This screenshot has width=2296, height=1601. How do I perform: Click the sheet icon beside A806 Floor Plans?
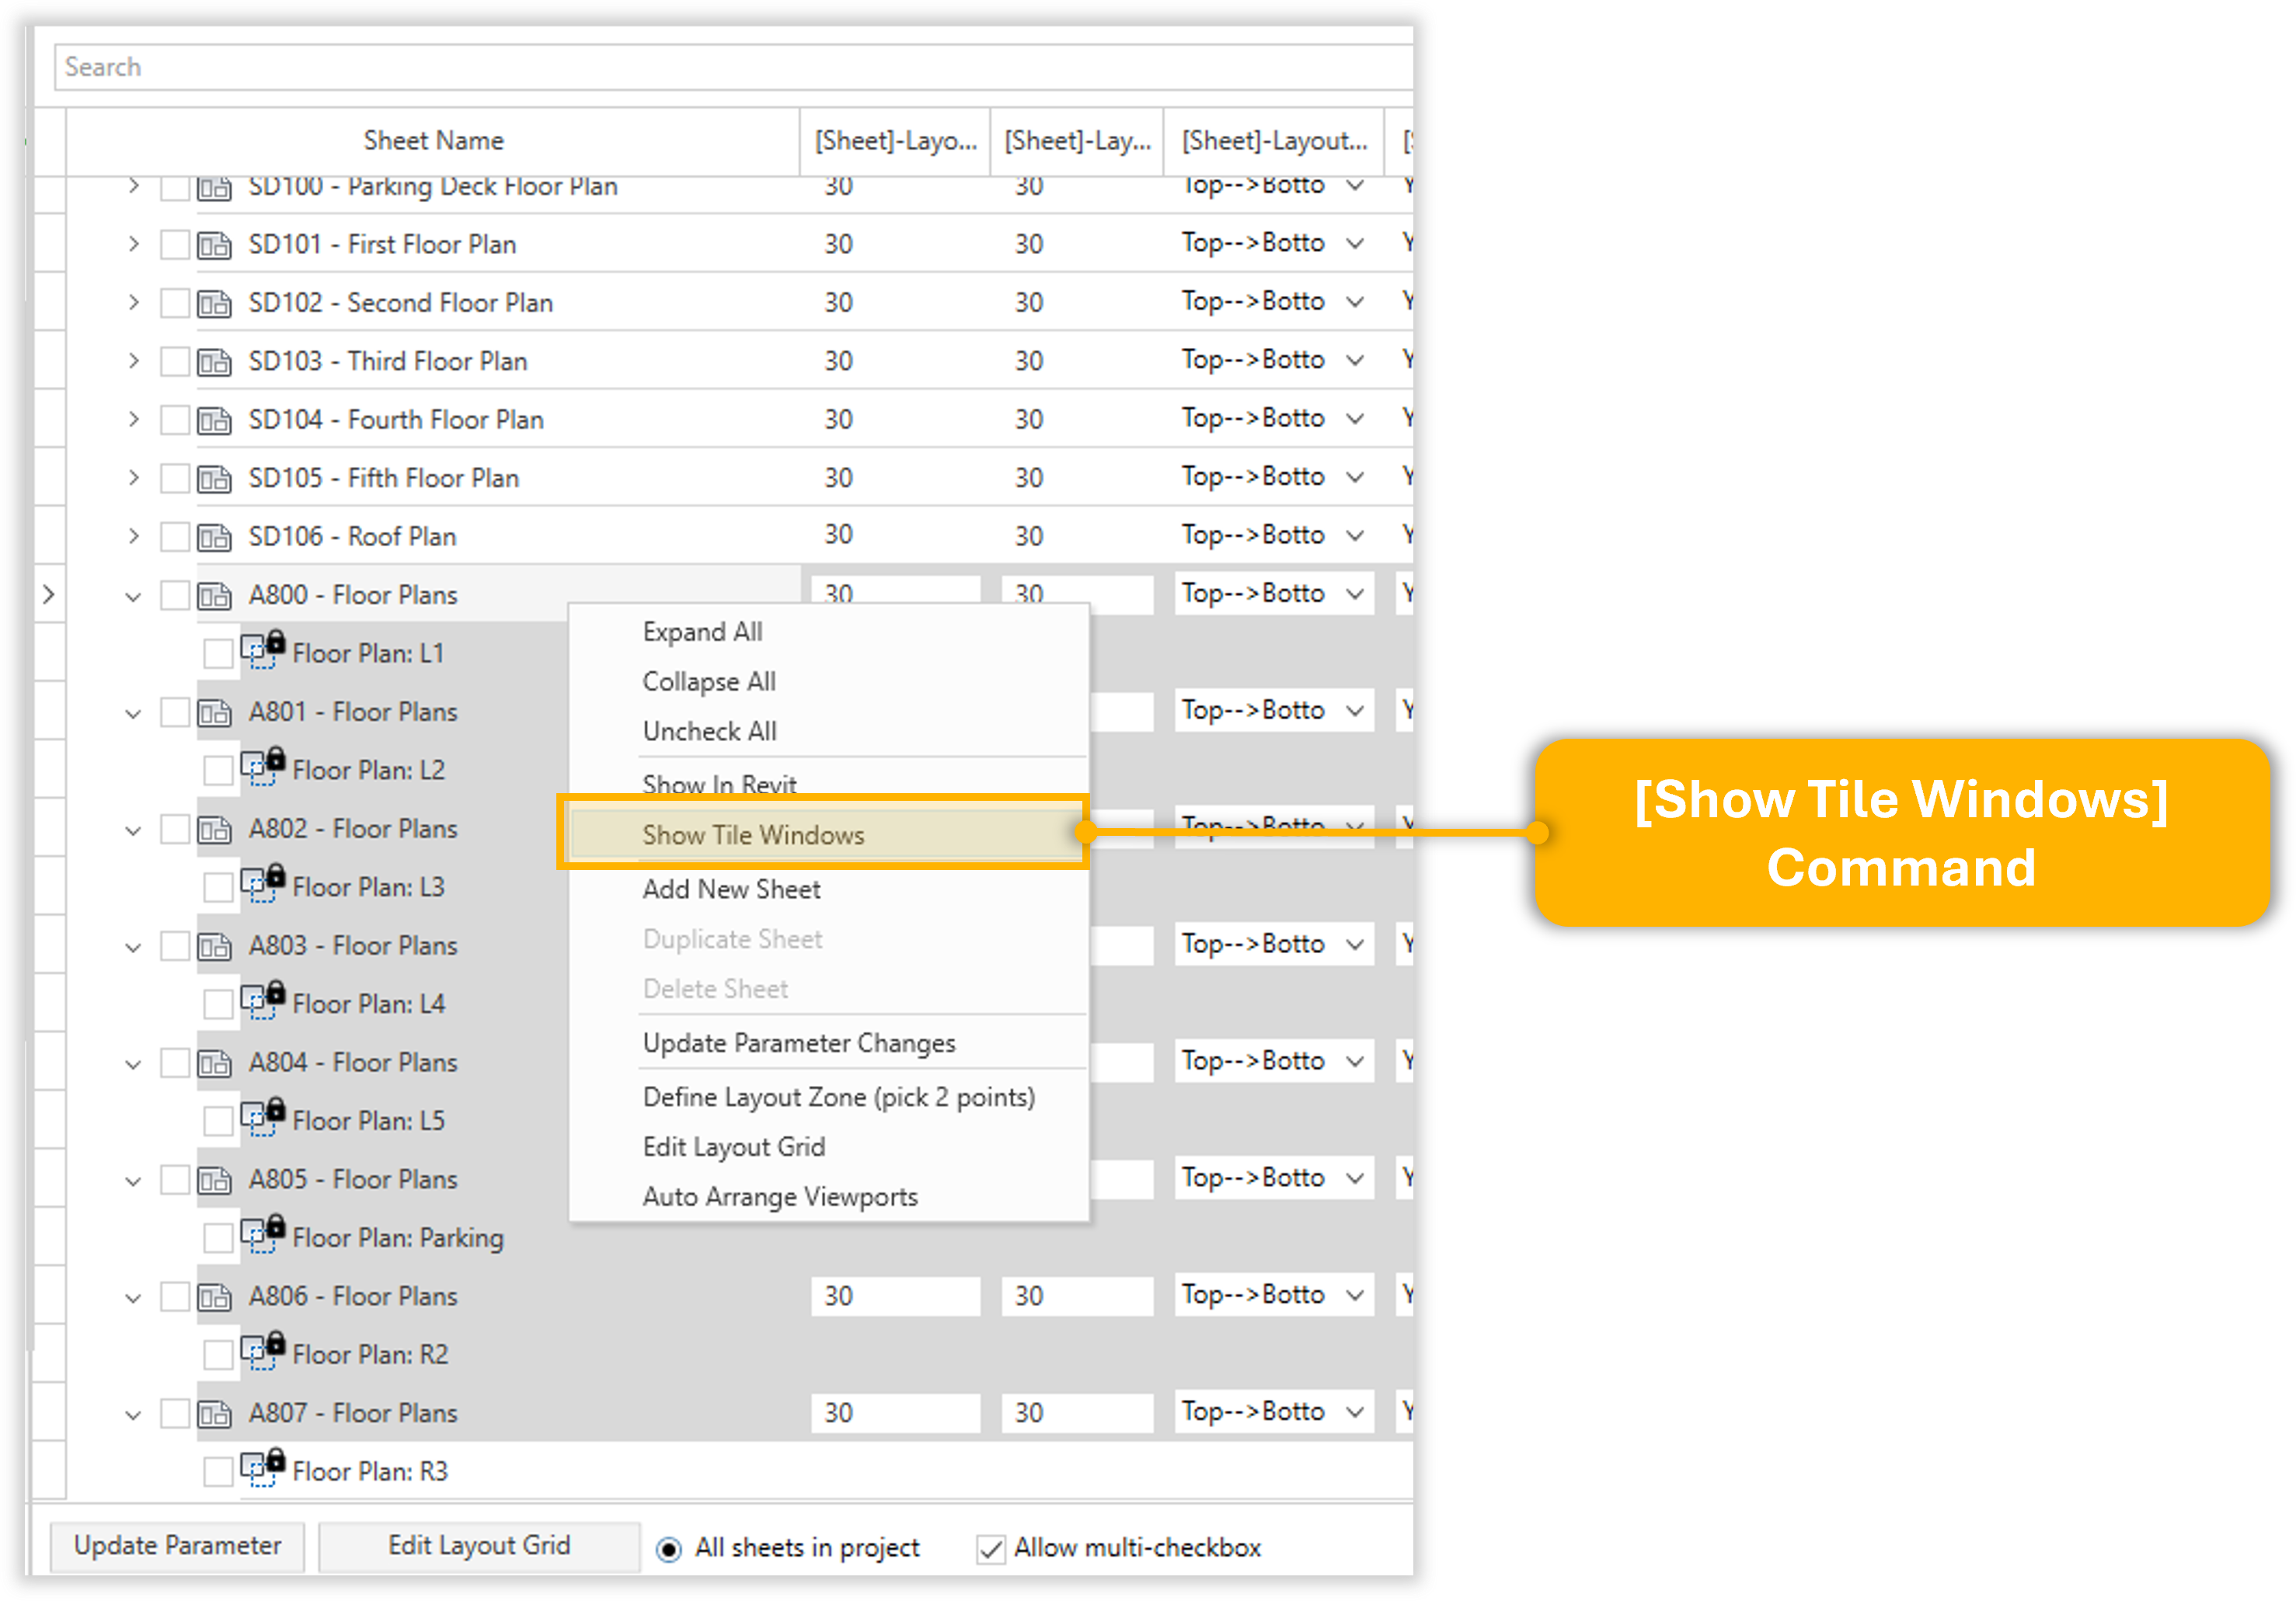(214, 1297)
